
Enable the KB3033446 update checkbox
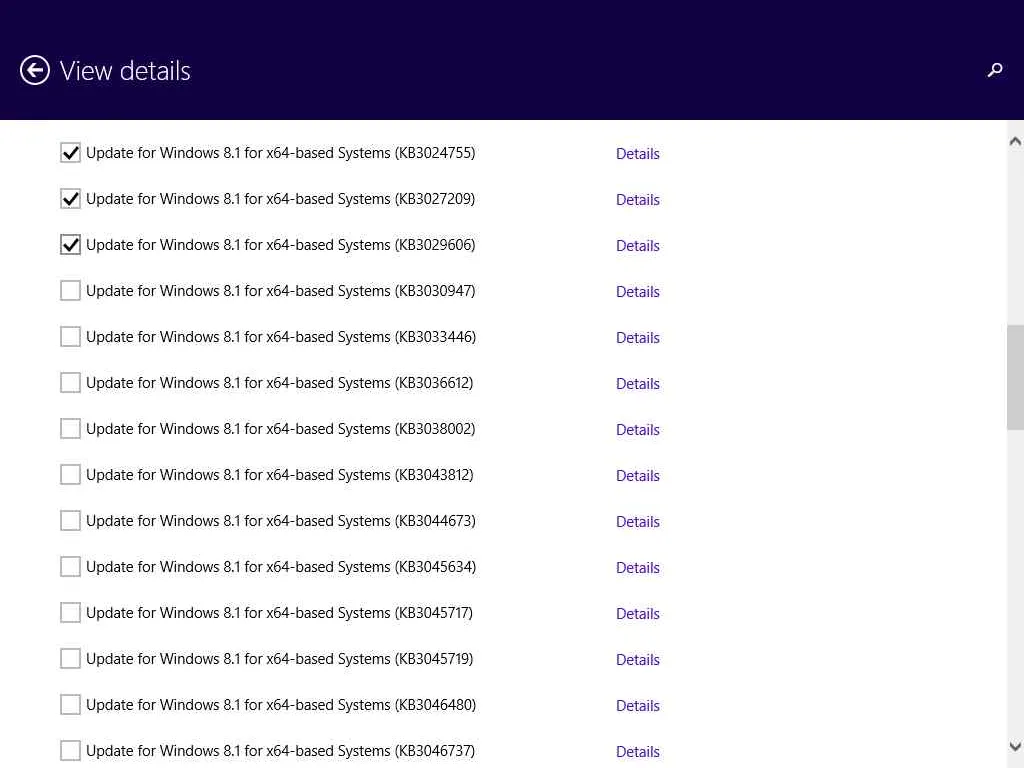[70, 337]
